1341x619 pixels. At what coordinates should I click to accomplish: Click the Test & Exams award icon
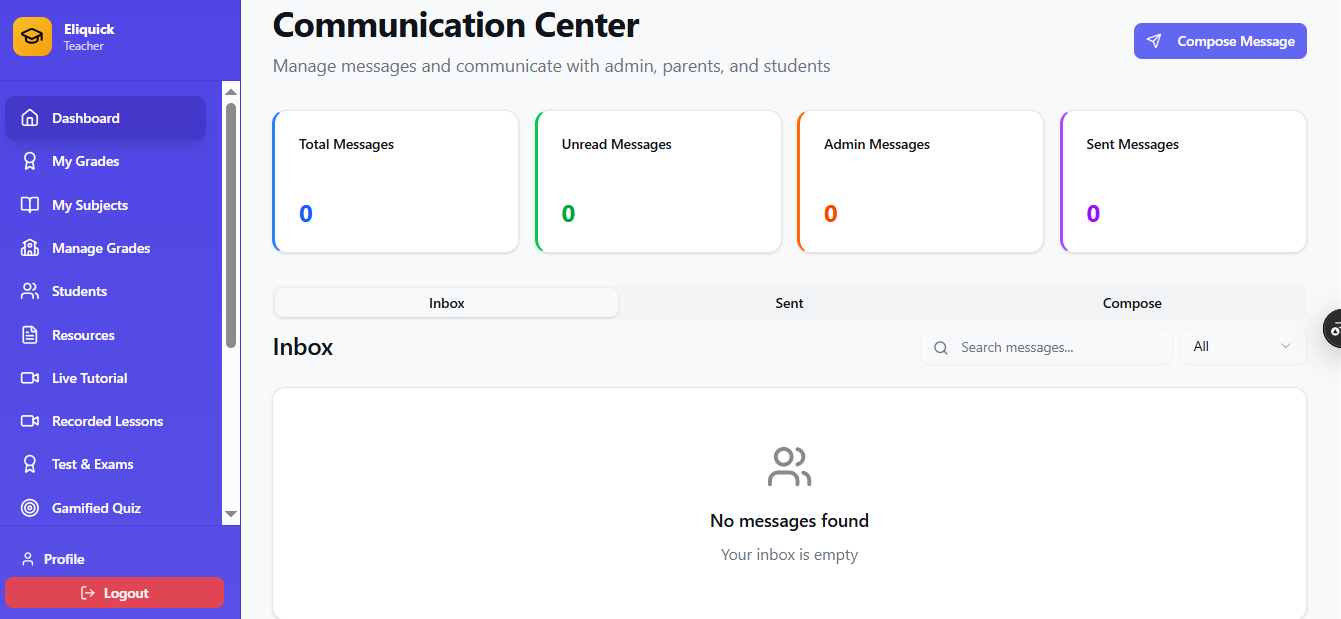30,464
